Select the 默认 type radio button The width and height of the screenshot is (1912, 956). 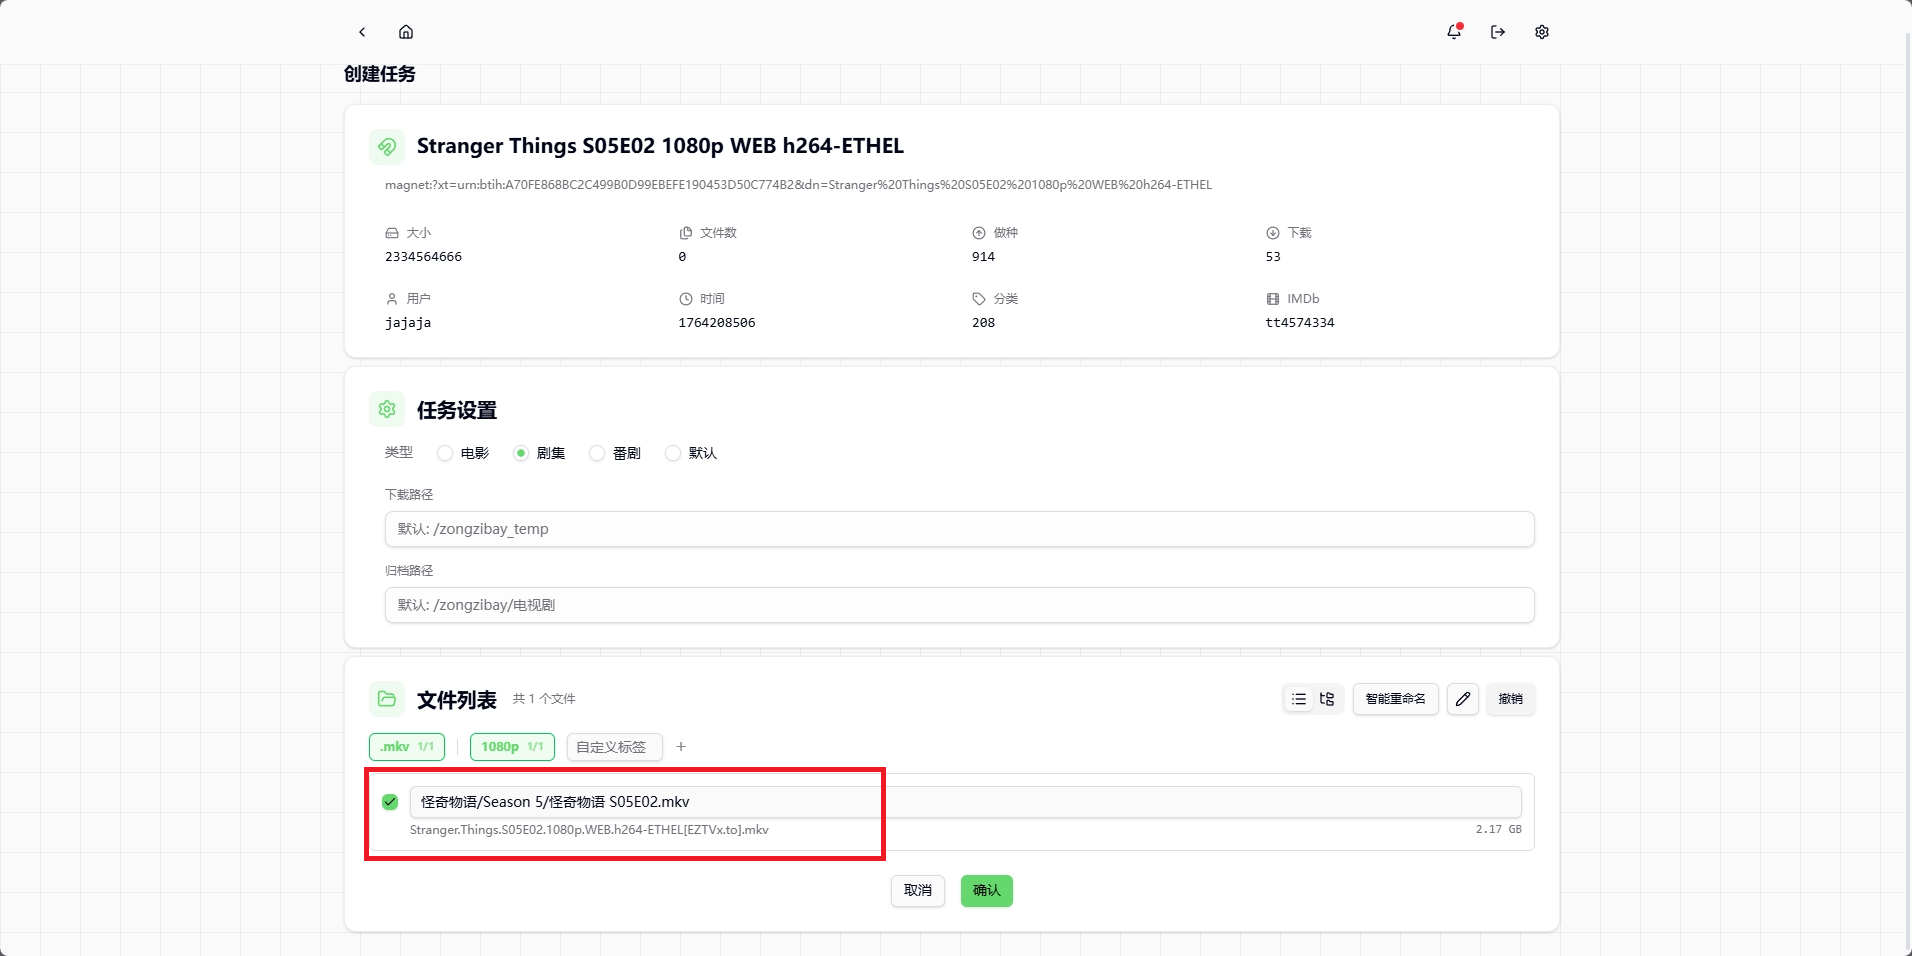pyautogui.click(x=673, y=453)
